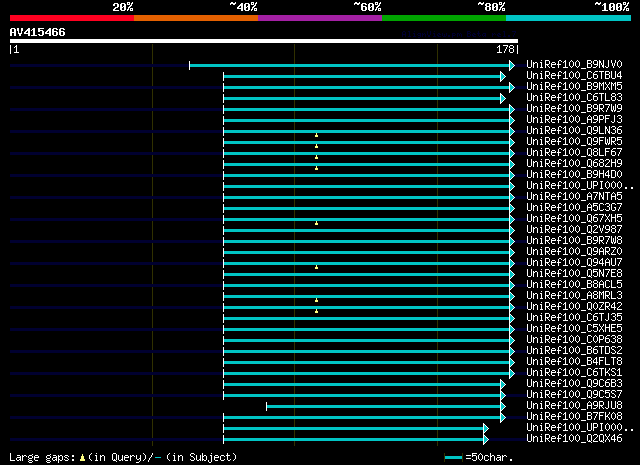Select the UniRef100_C0P638 label

[574, 340]
